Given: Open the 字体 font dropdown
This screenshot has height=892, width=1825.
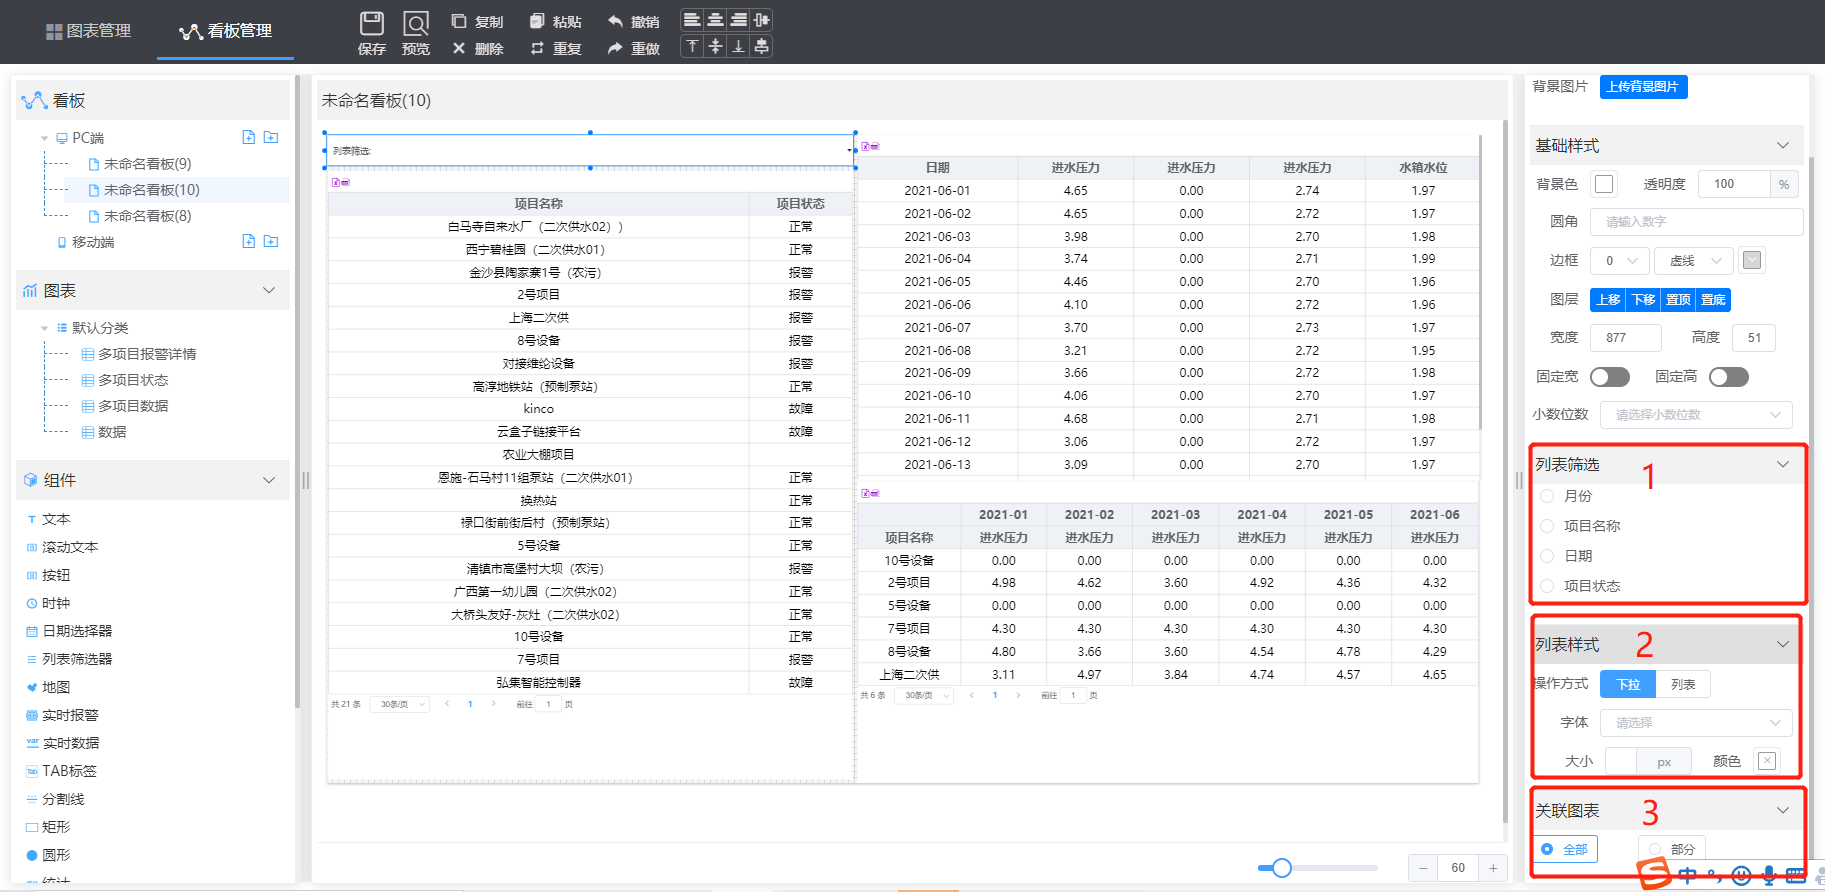Looking at the screenshot, I should [x=1696, y=723].
